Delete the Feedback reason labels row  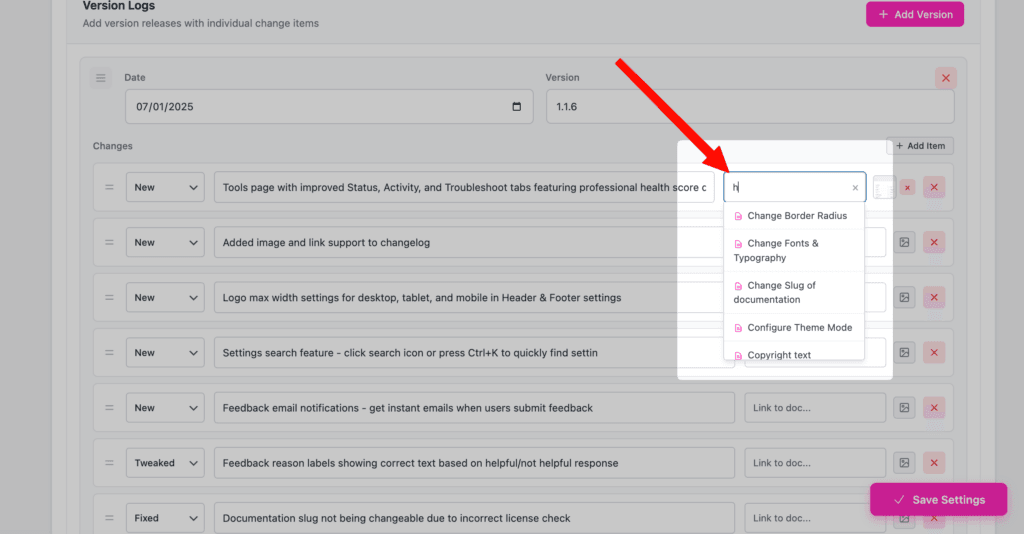(934, 463)
